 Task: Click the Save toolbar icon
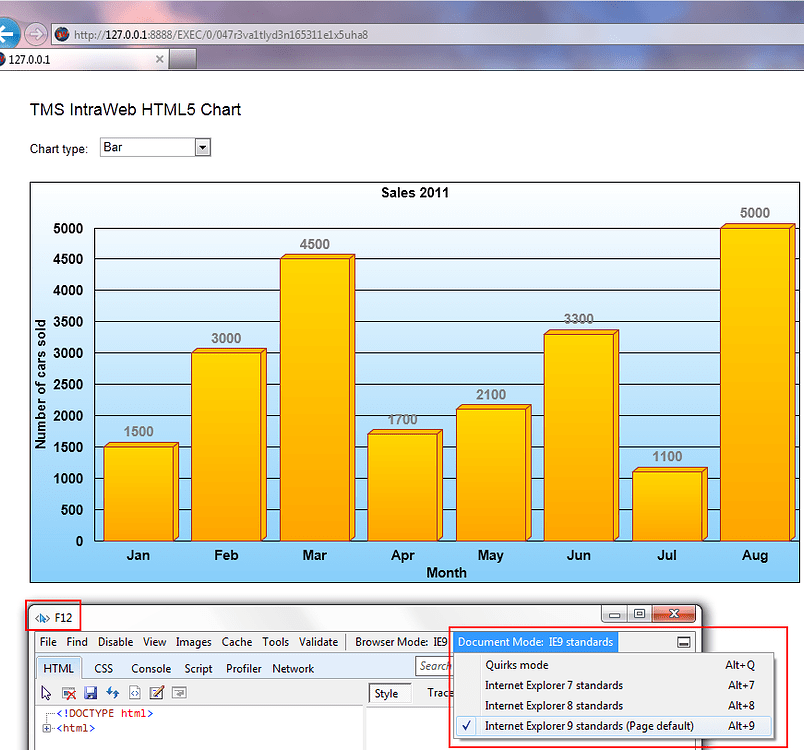click(x=91, y=692)
